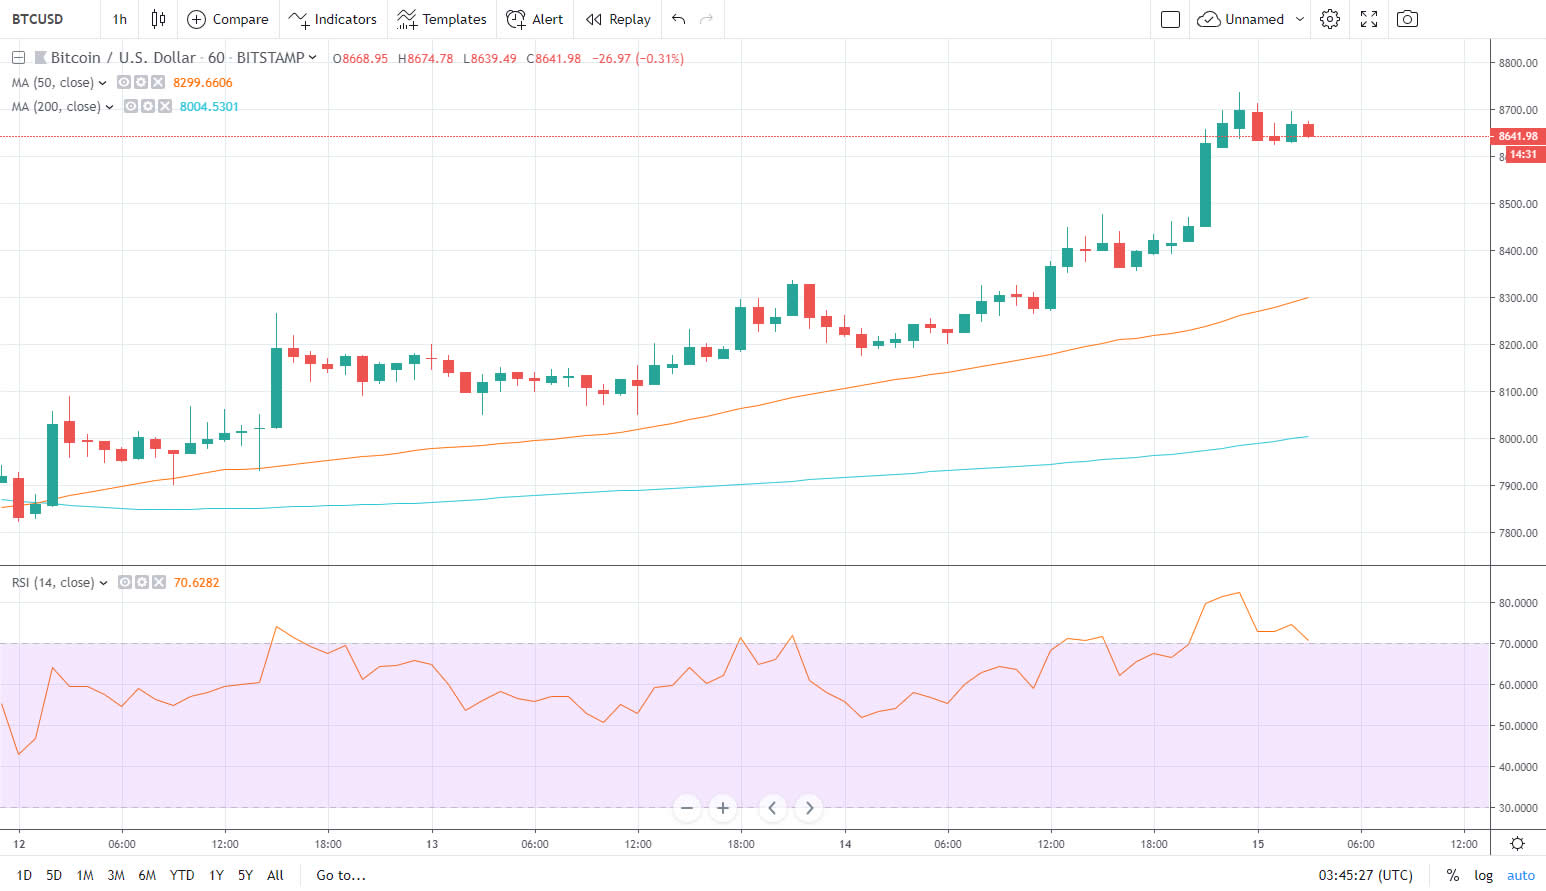Zoom out the chart with minus button

point(686,807)
